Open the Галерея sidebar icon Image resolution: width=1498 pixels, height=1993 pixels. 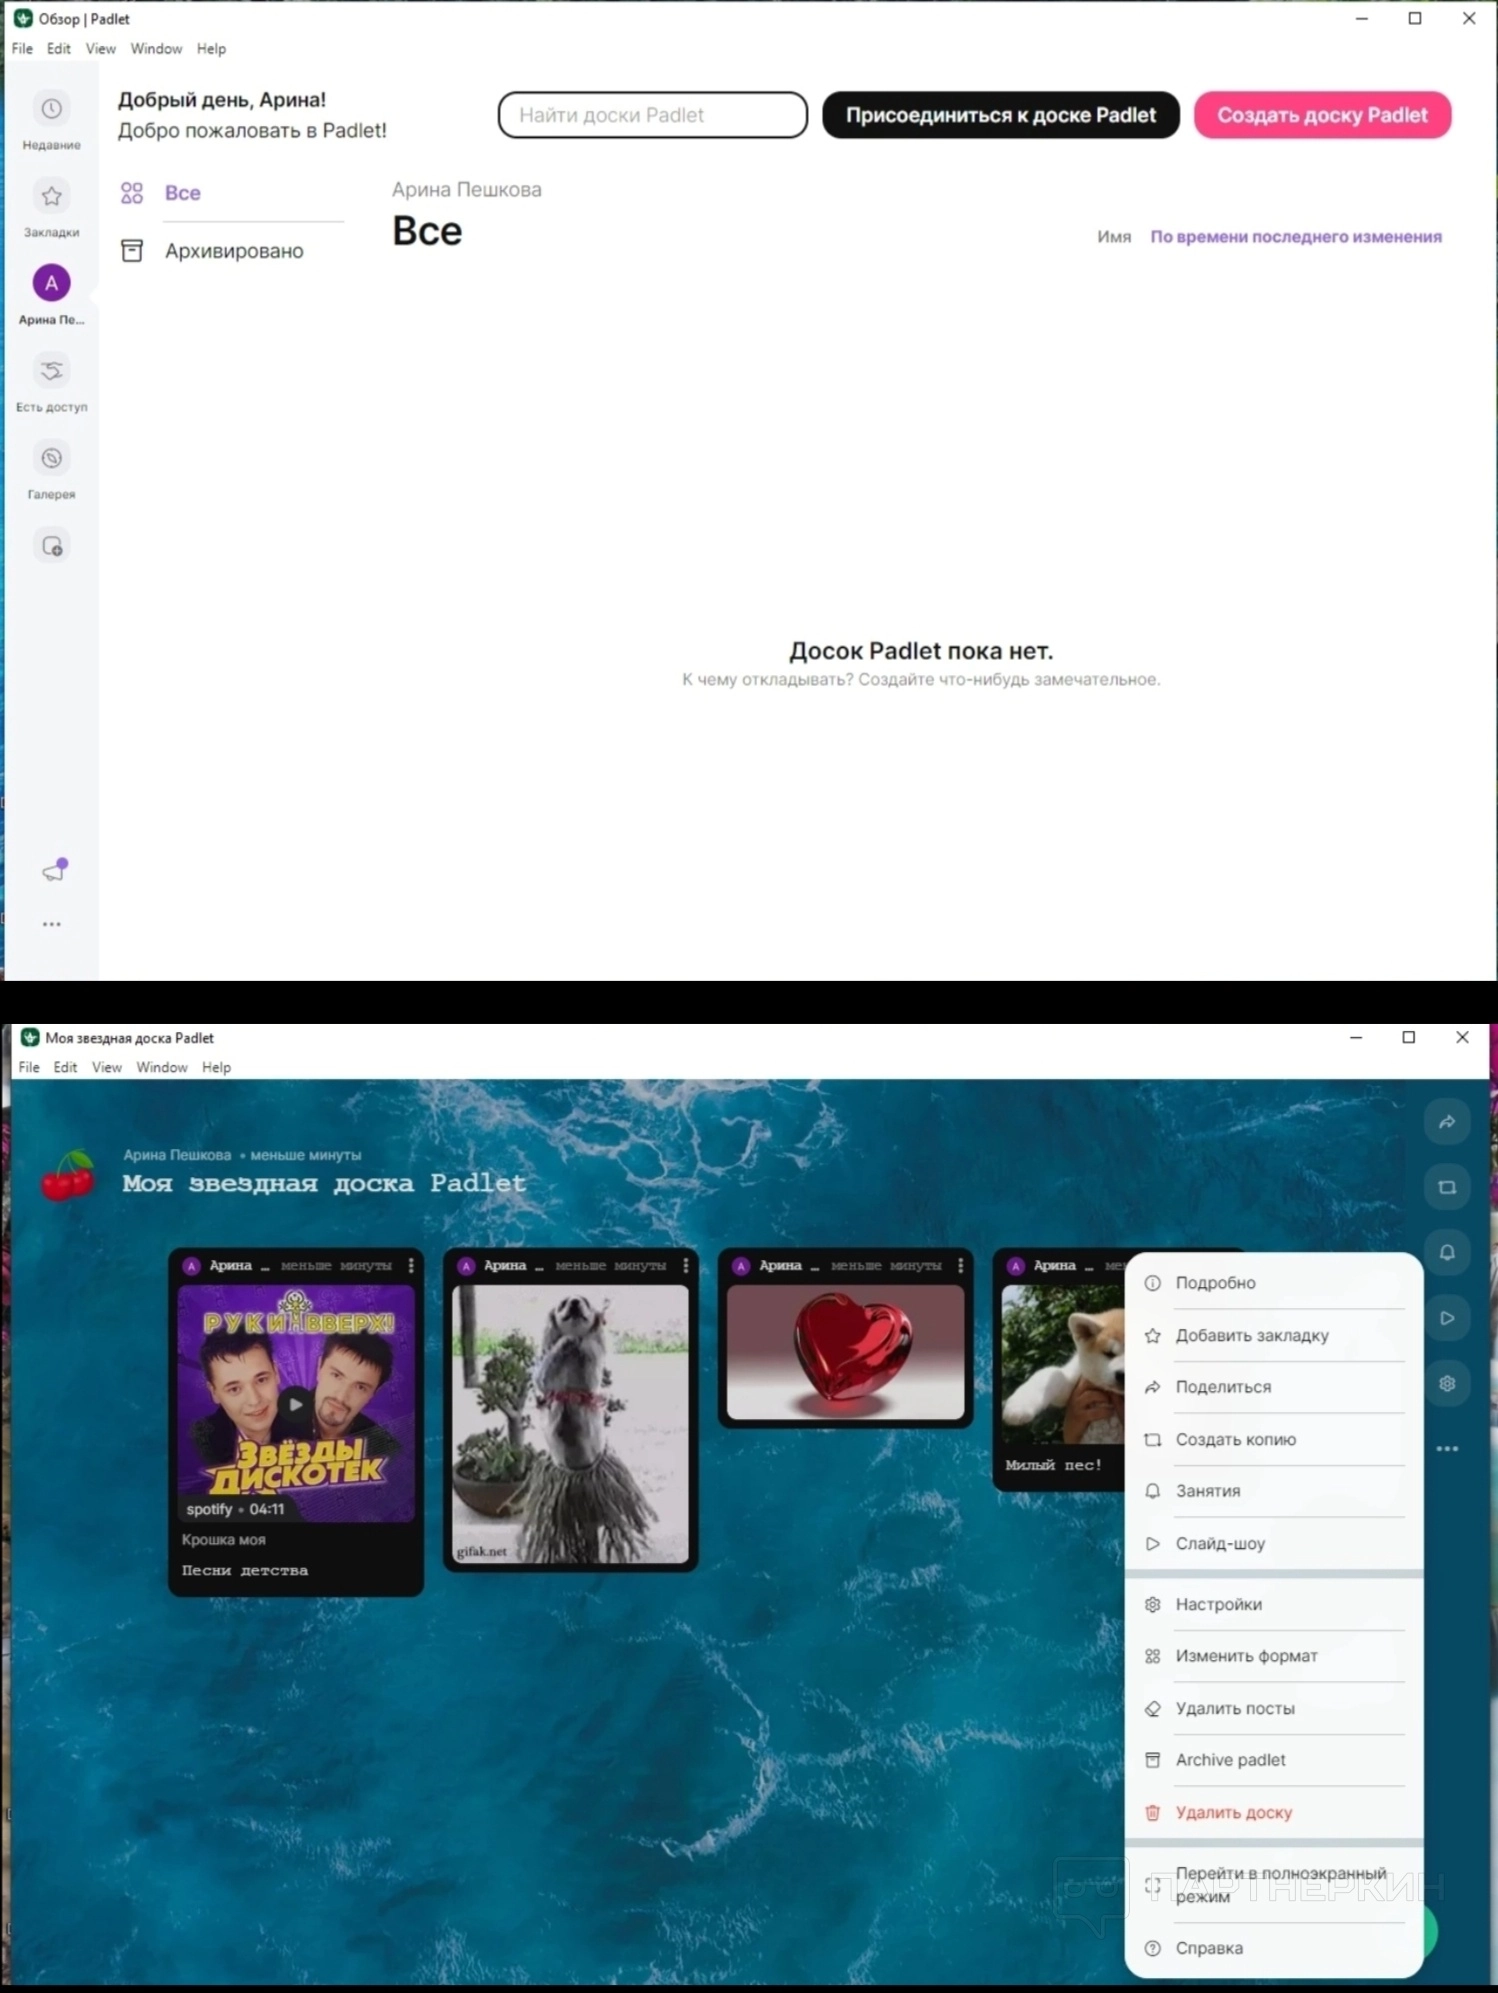[52, 458]
